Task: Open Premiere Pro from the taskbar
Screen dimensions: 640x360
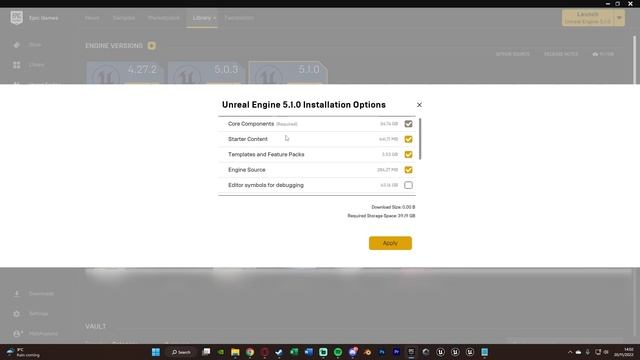Action: 396,352
